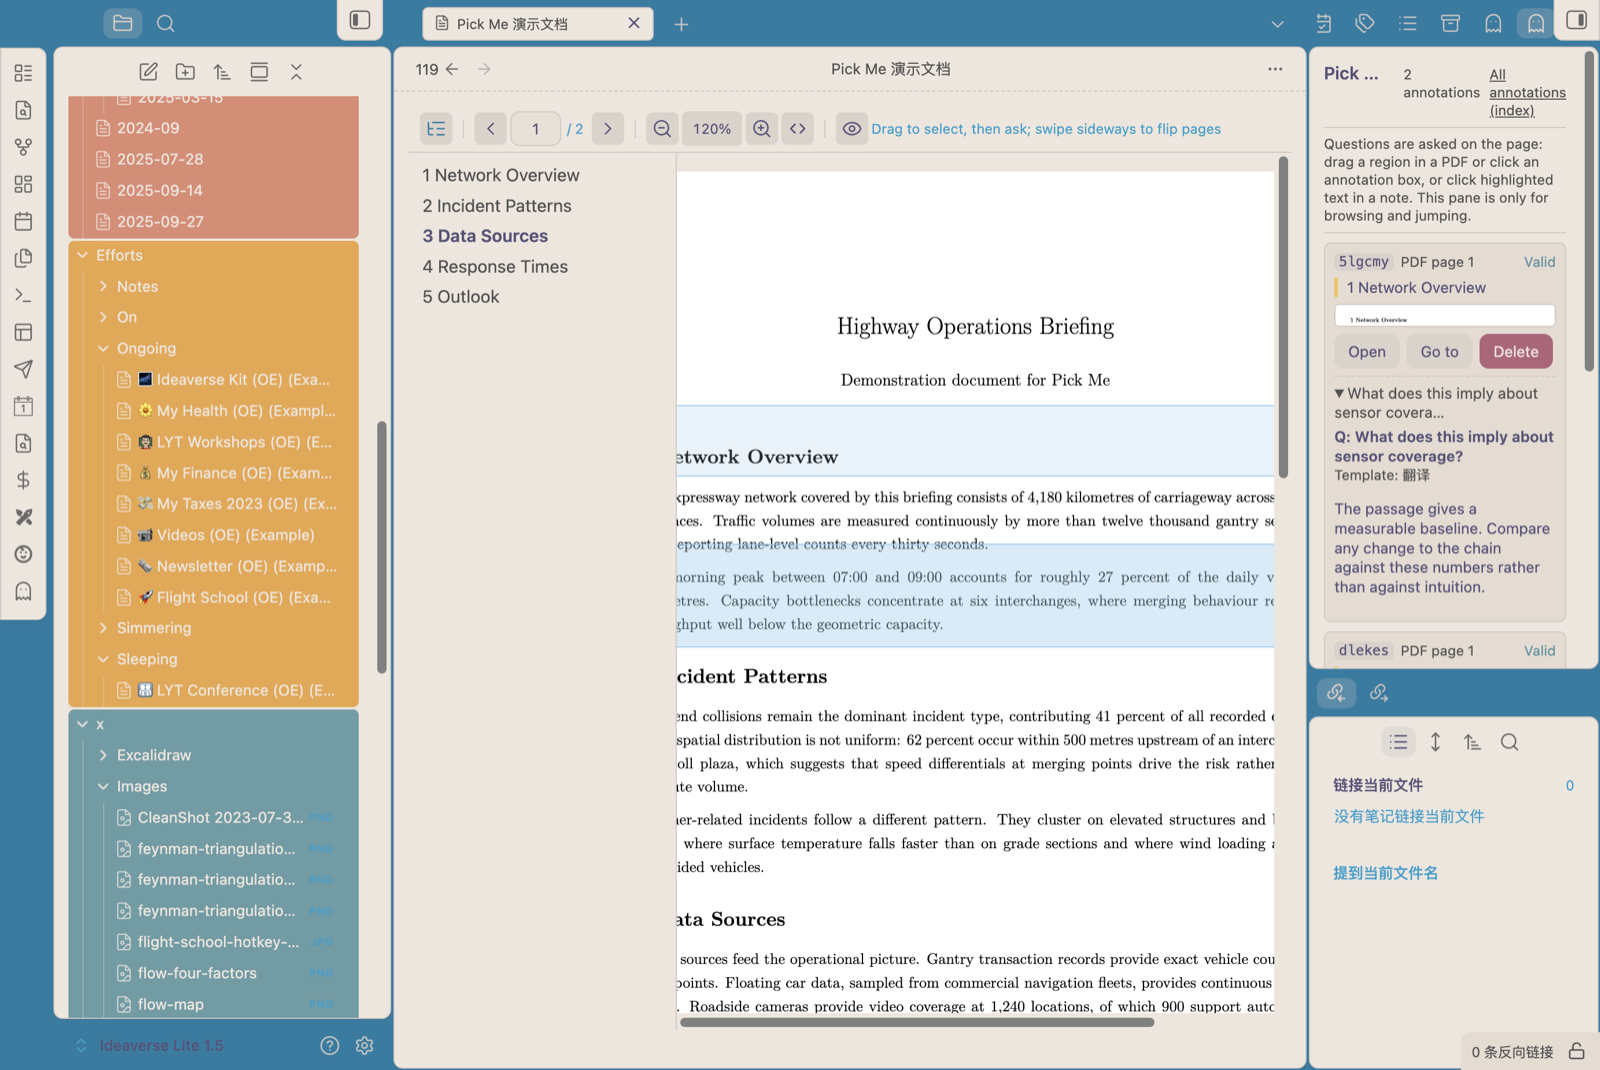The width and height of the screenshot is (1600, 1070).
Task: Open the tab list dropdown chevron
Action: (x=1277, y=24)
